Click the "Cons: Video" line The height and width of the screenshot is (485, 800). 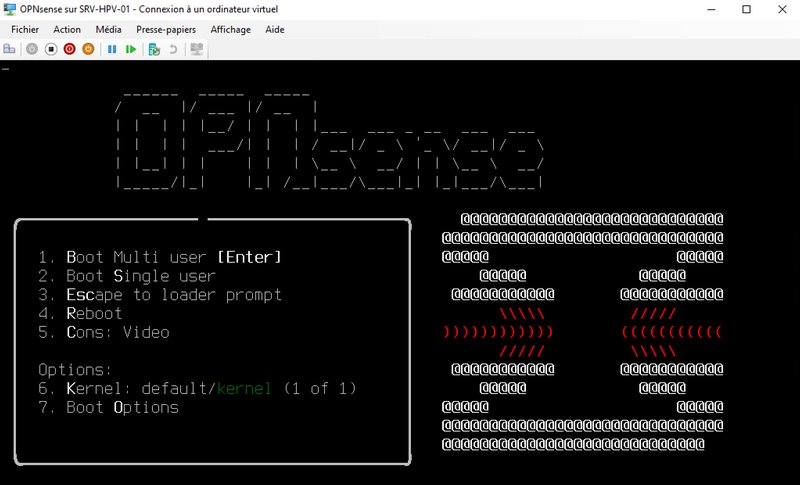tap(104, 333)
